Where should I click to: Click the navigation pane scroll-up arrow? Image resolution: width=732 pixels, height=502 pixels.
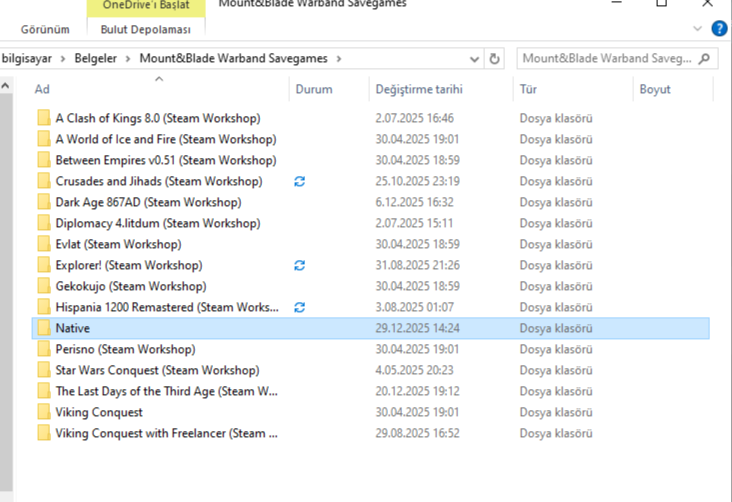tap(5, 85)
